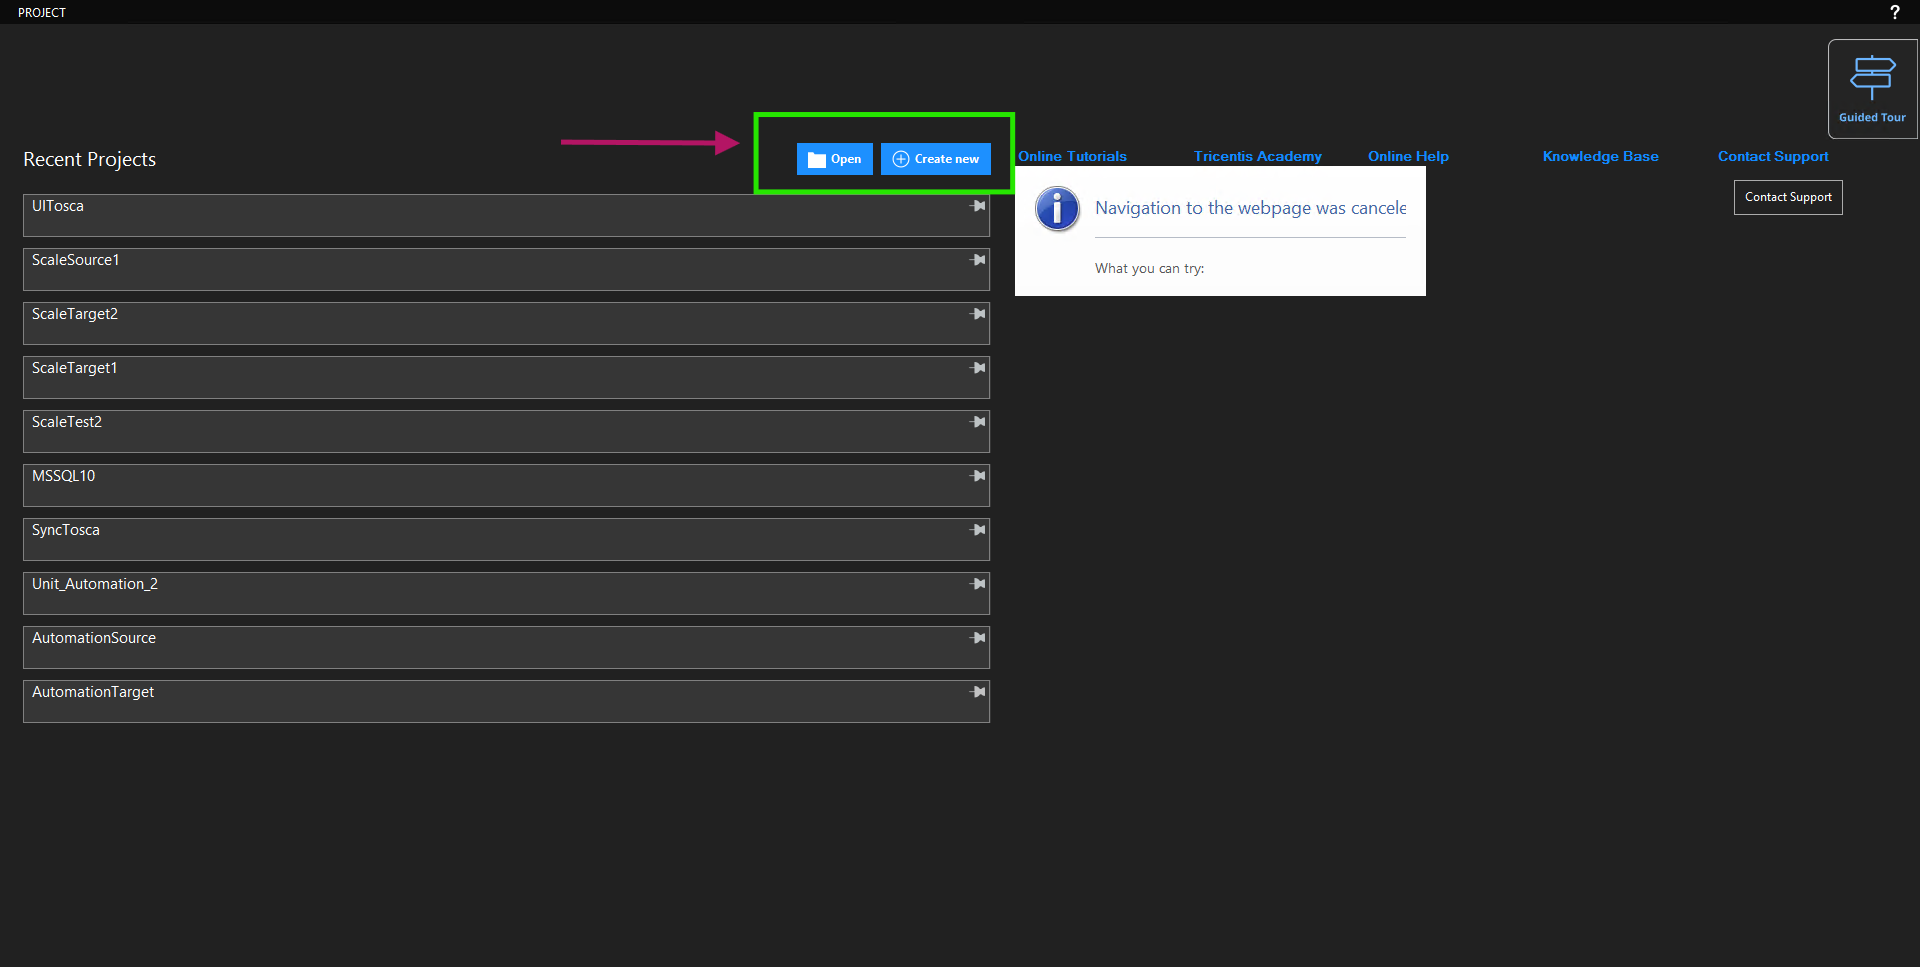
Task: Pin the UITosca project
Action: pos(978,206)
